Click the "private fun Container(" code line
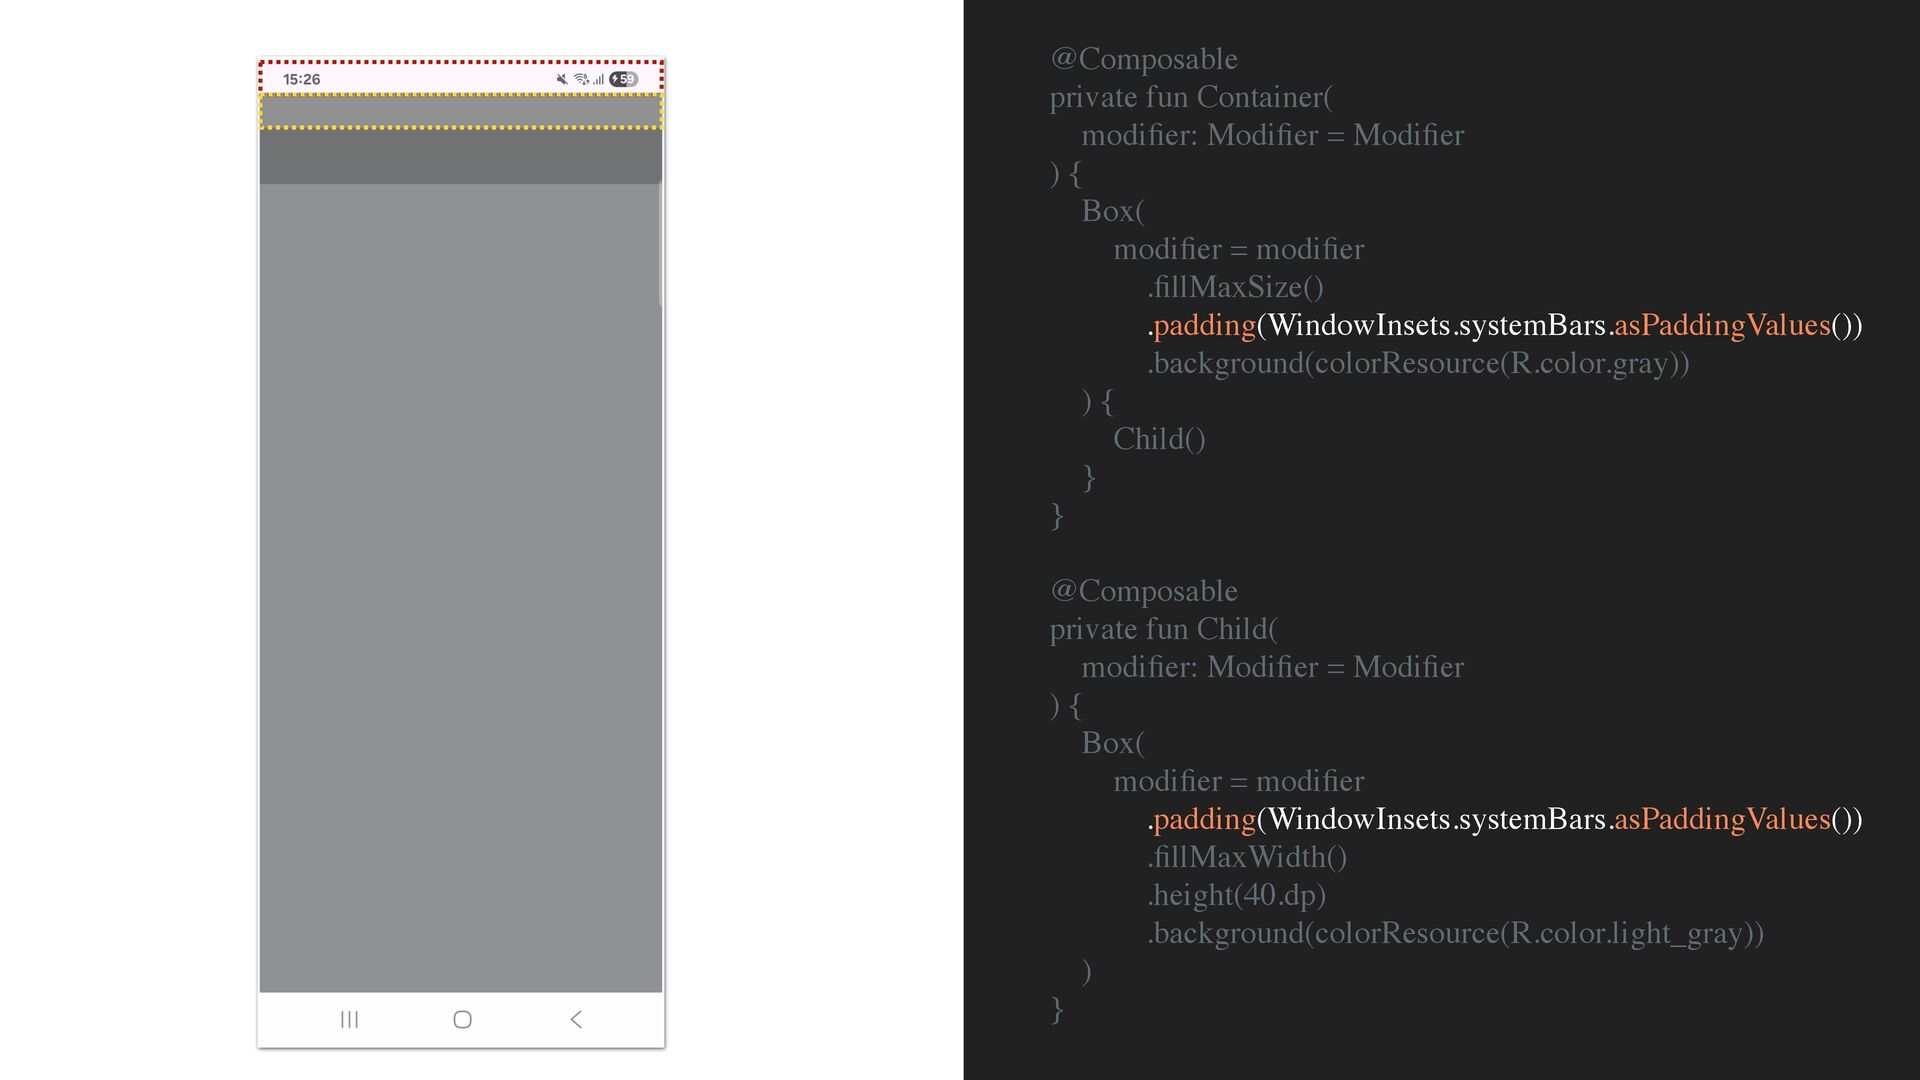Screen dimensions: 1920x1080 pyautogui.click(x=1191, y=97)
